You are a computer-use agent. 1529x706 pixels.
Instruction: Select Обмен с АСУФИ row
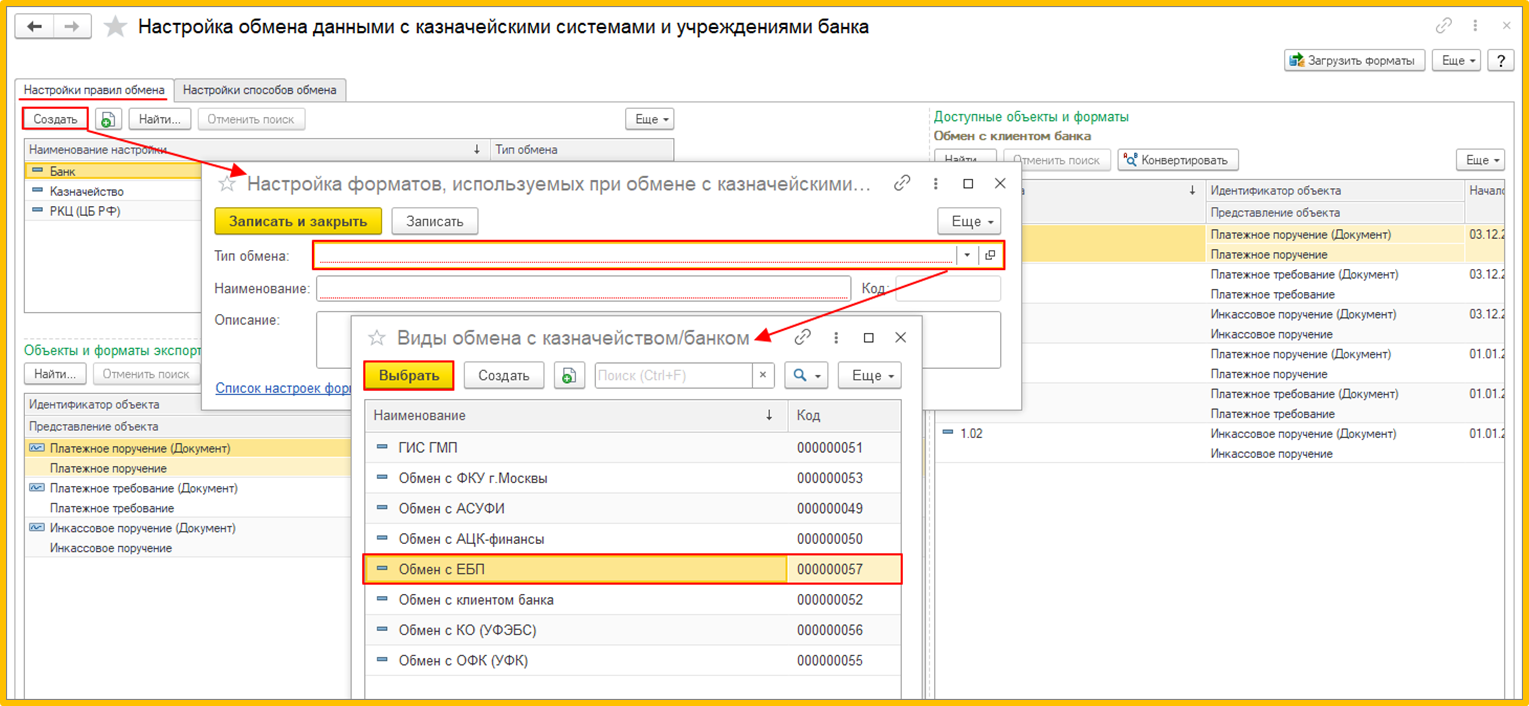tap(633, 508)
